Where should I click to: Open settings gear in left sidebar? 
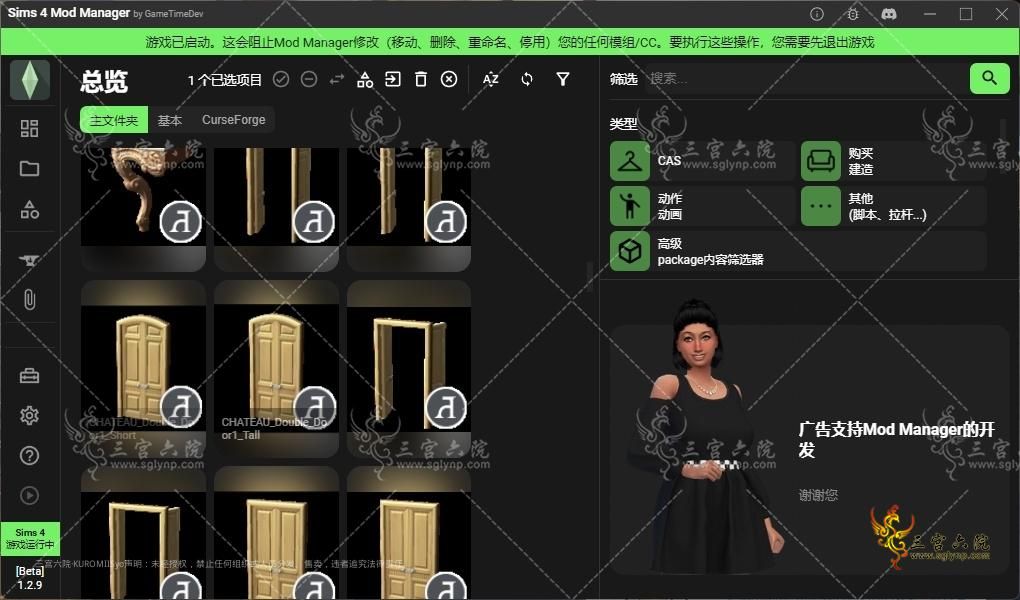pos(29,415)
